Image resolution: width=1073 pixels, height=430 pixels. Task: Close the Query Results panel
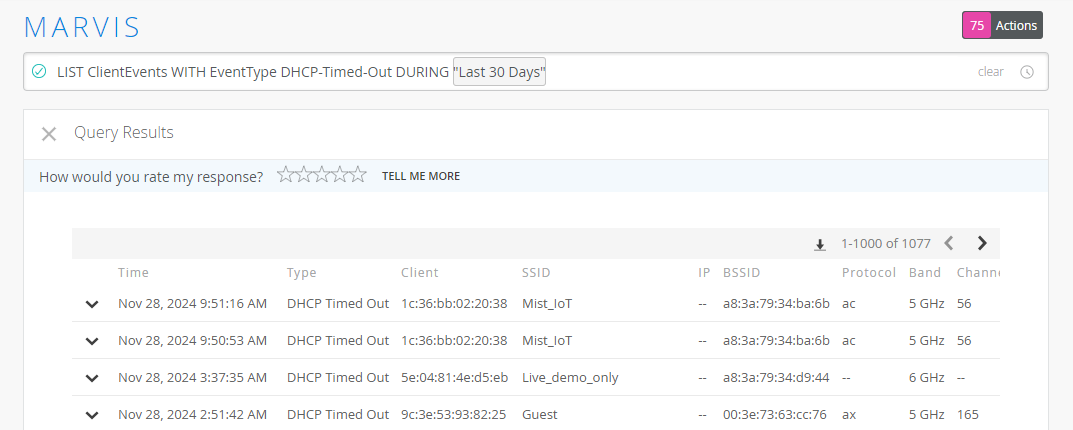(48, 134)
